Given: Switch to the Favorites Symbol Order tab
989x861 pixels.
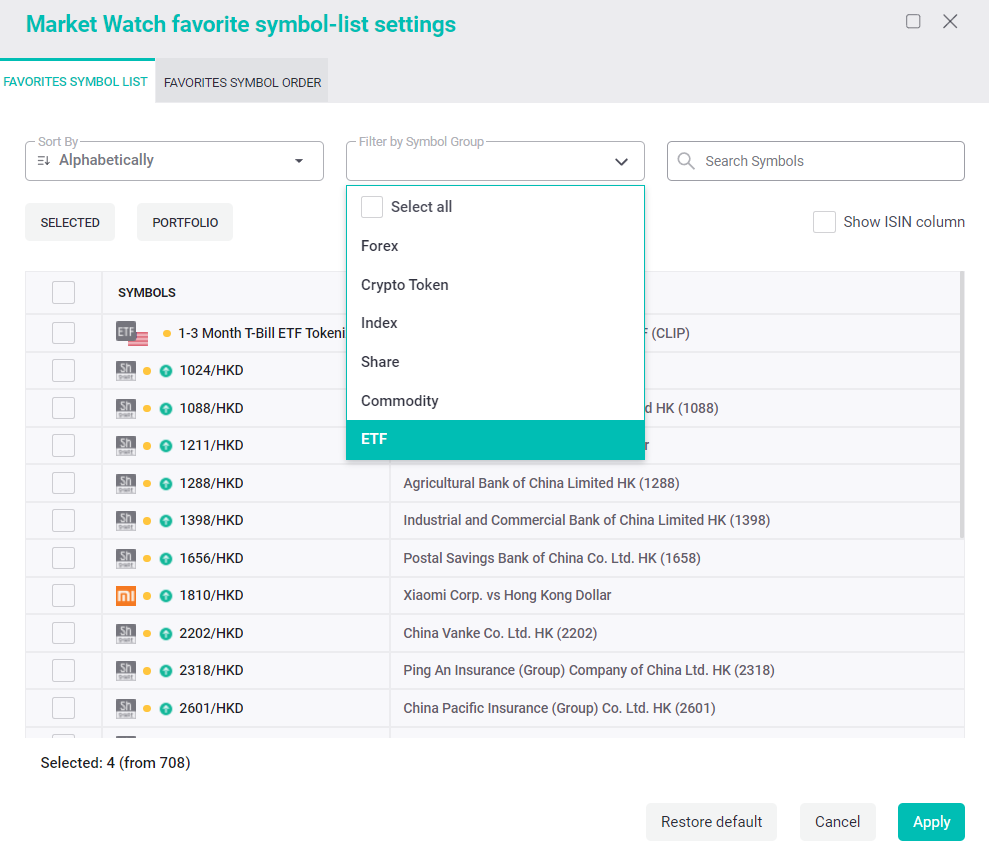Looking at the screenshot, I should coord(242,82).
